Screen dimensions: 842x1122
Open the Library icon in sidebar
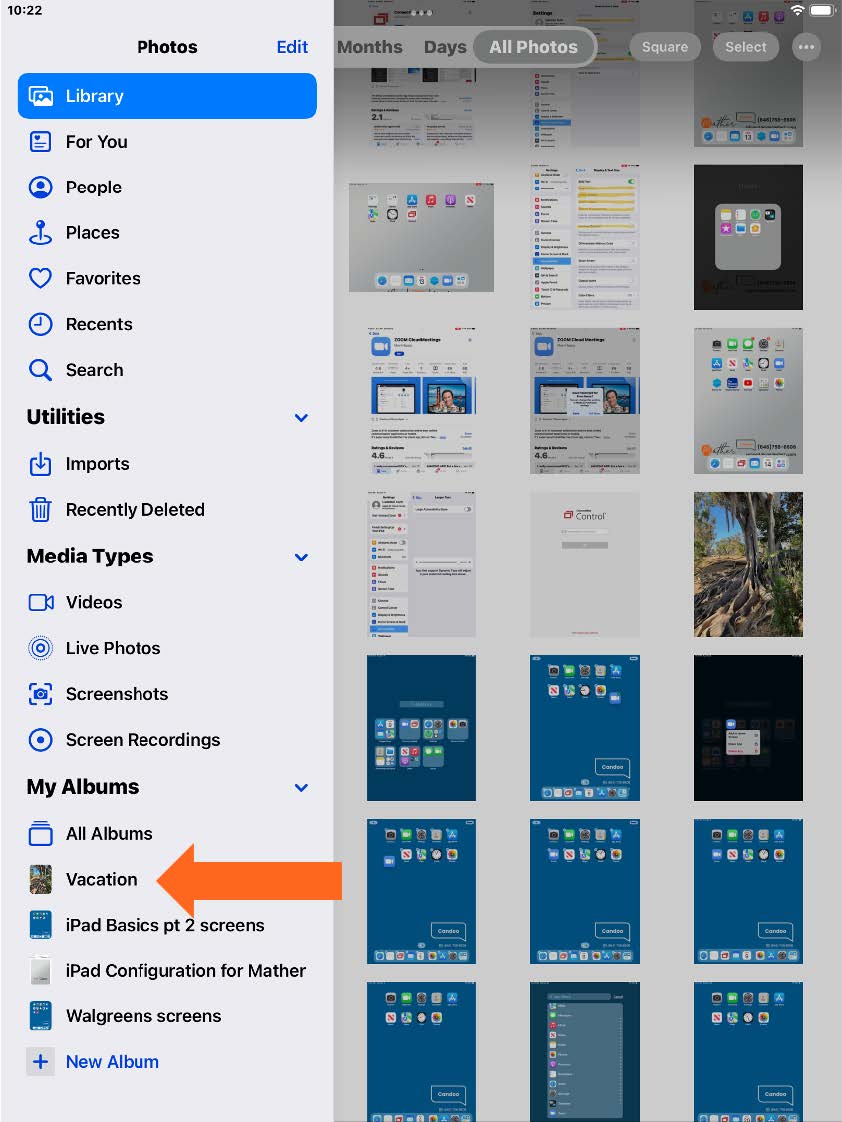pyautogui.click(x=40, y=96)
